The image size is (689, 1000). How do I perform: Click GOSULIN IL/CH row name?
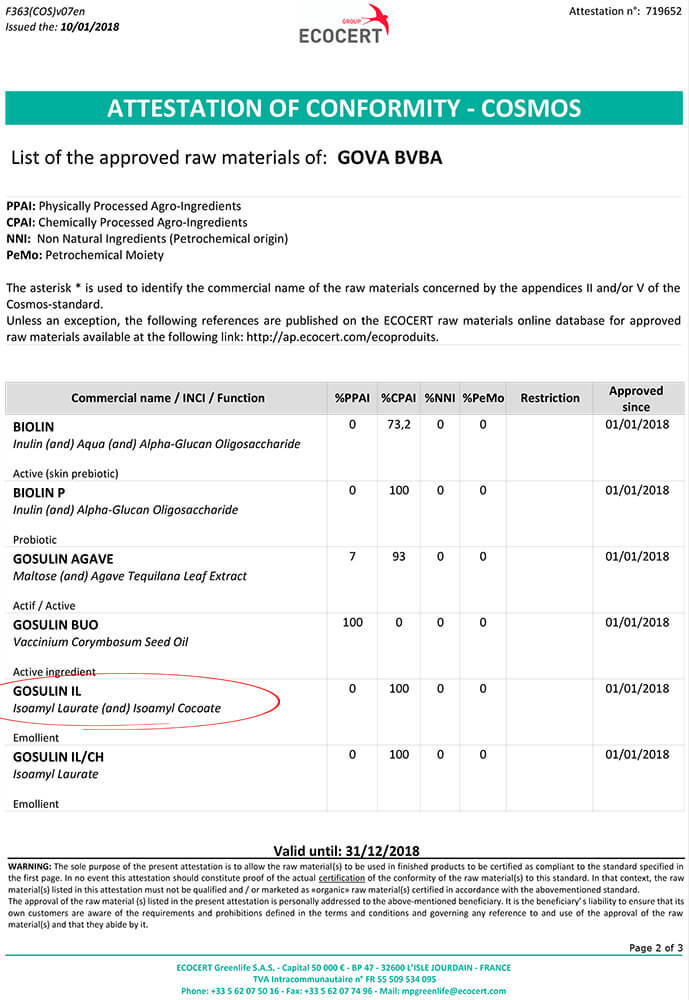point(58,757)
